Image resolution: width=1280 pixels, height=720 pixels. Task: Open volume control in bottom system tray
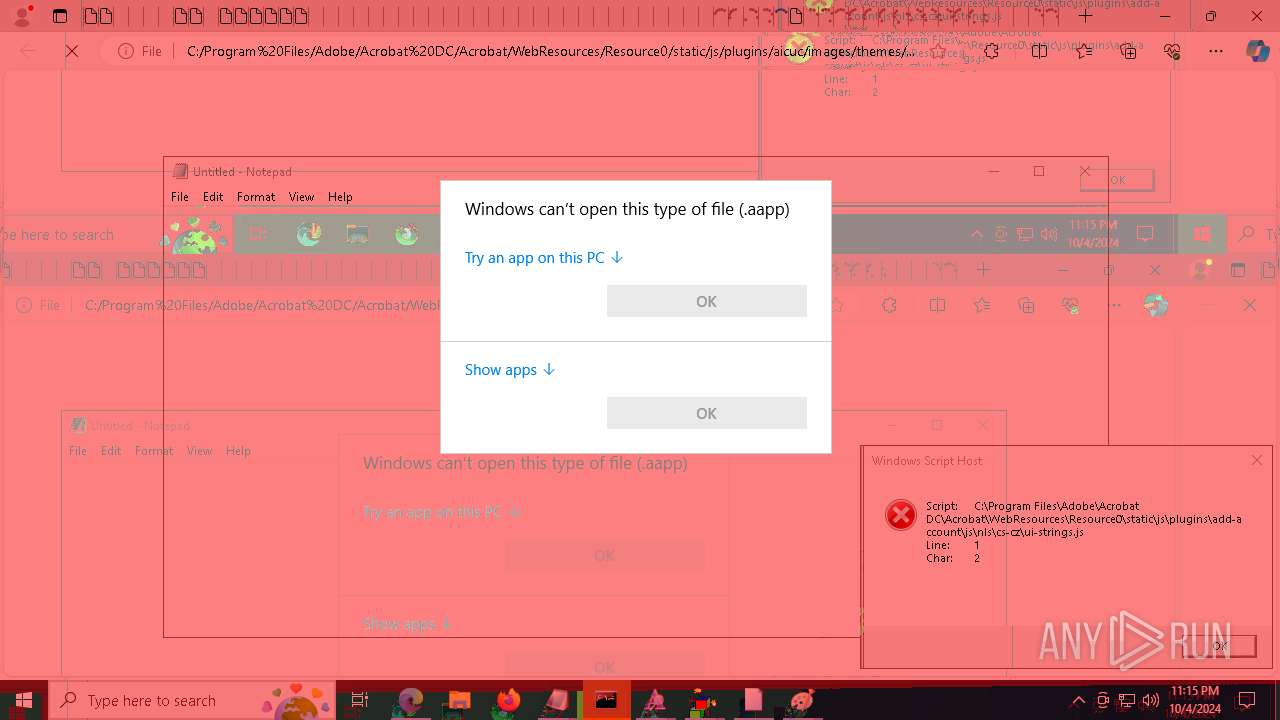point(1150,701)
